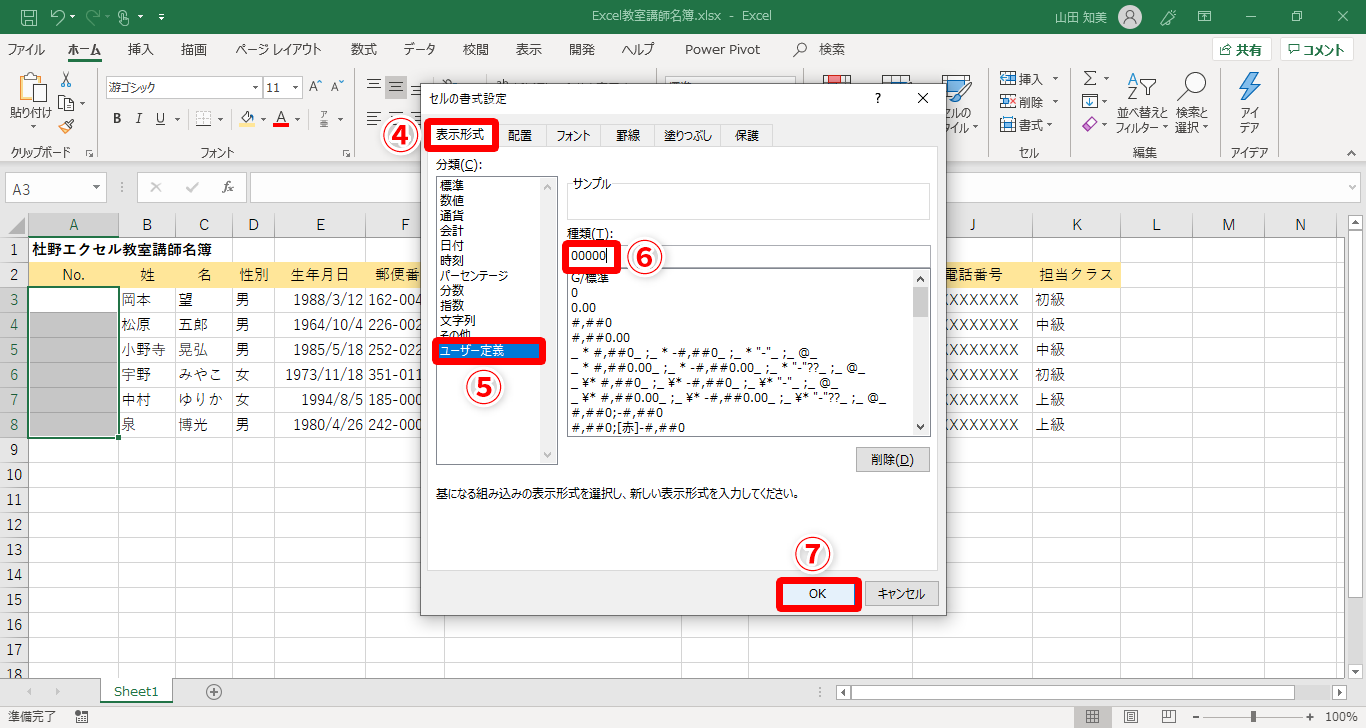Image resolution: width=1366 pixels, height=728 pixels.
Task: Click the Copy icon in the clipboard group
Action: (x=66, y=103)
